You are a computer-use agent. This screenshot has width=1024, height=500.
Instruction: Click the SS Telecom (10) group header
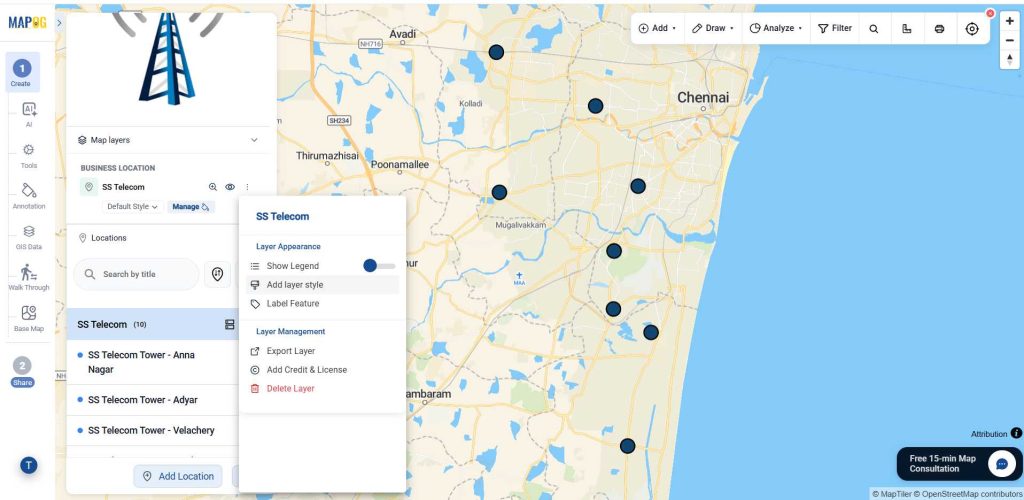tap(154, 324)
